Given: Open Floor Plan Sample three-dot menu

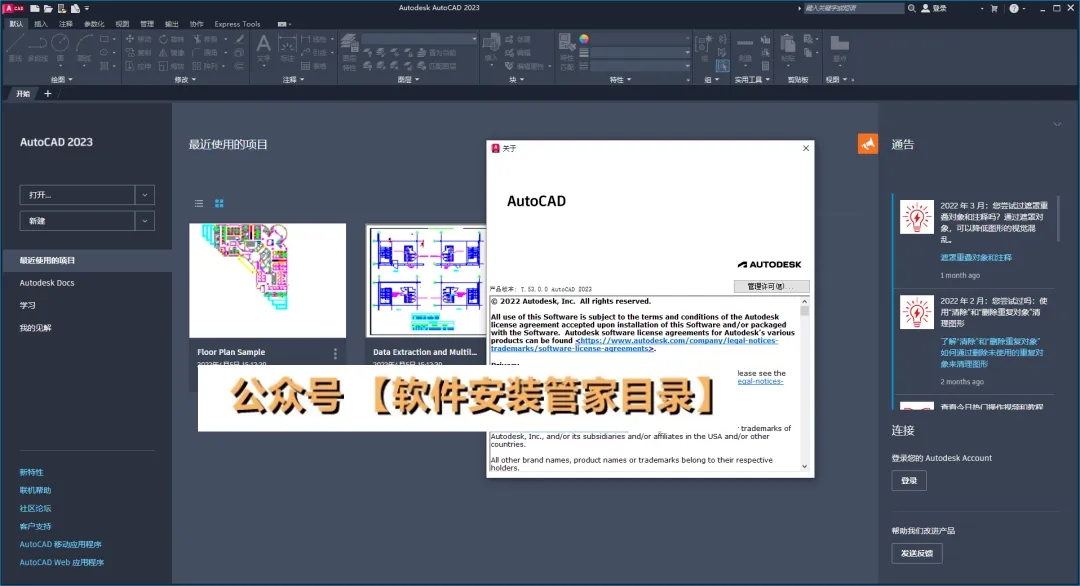Looking at the screenshot, I should [335, 354].
